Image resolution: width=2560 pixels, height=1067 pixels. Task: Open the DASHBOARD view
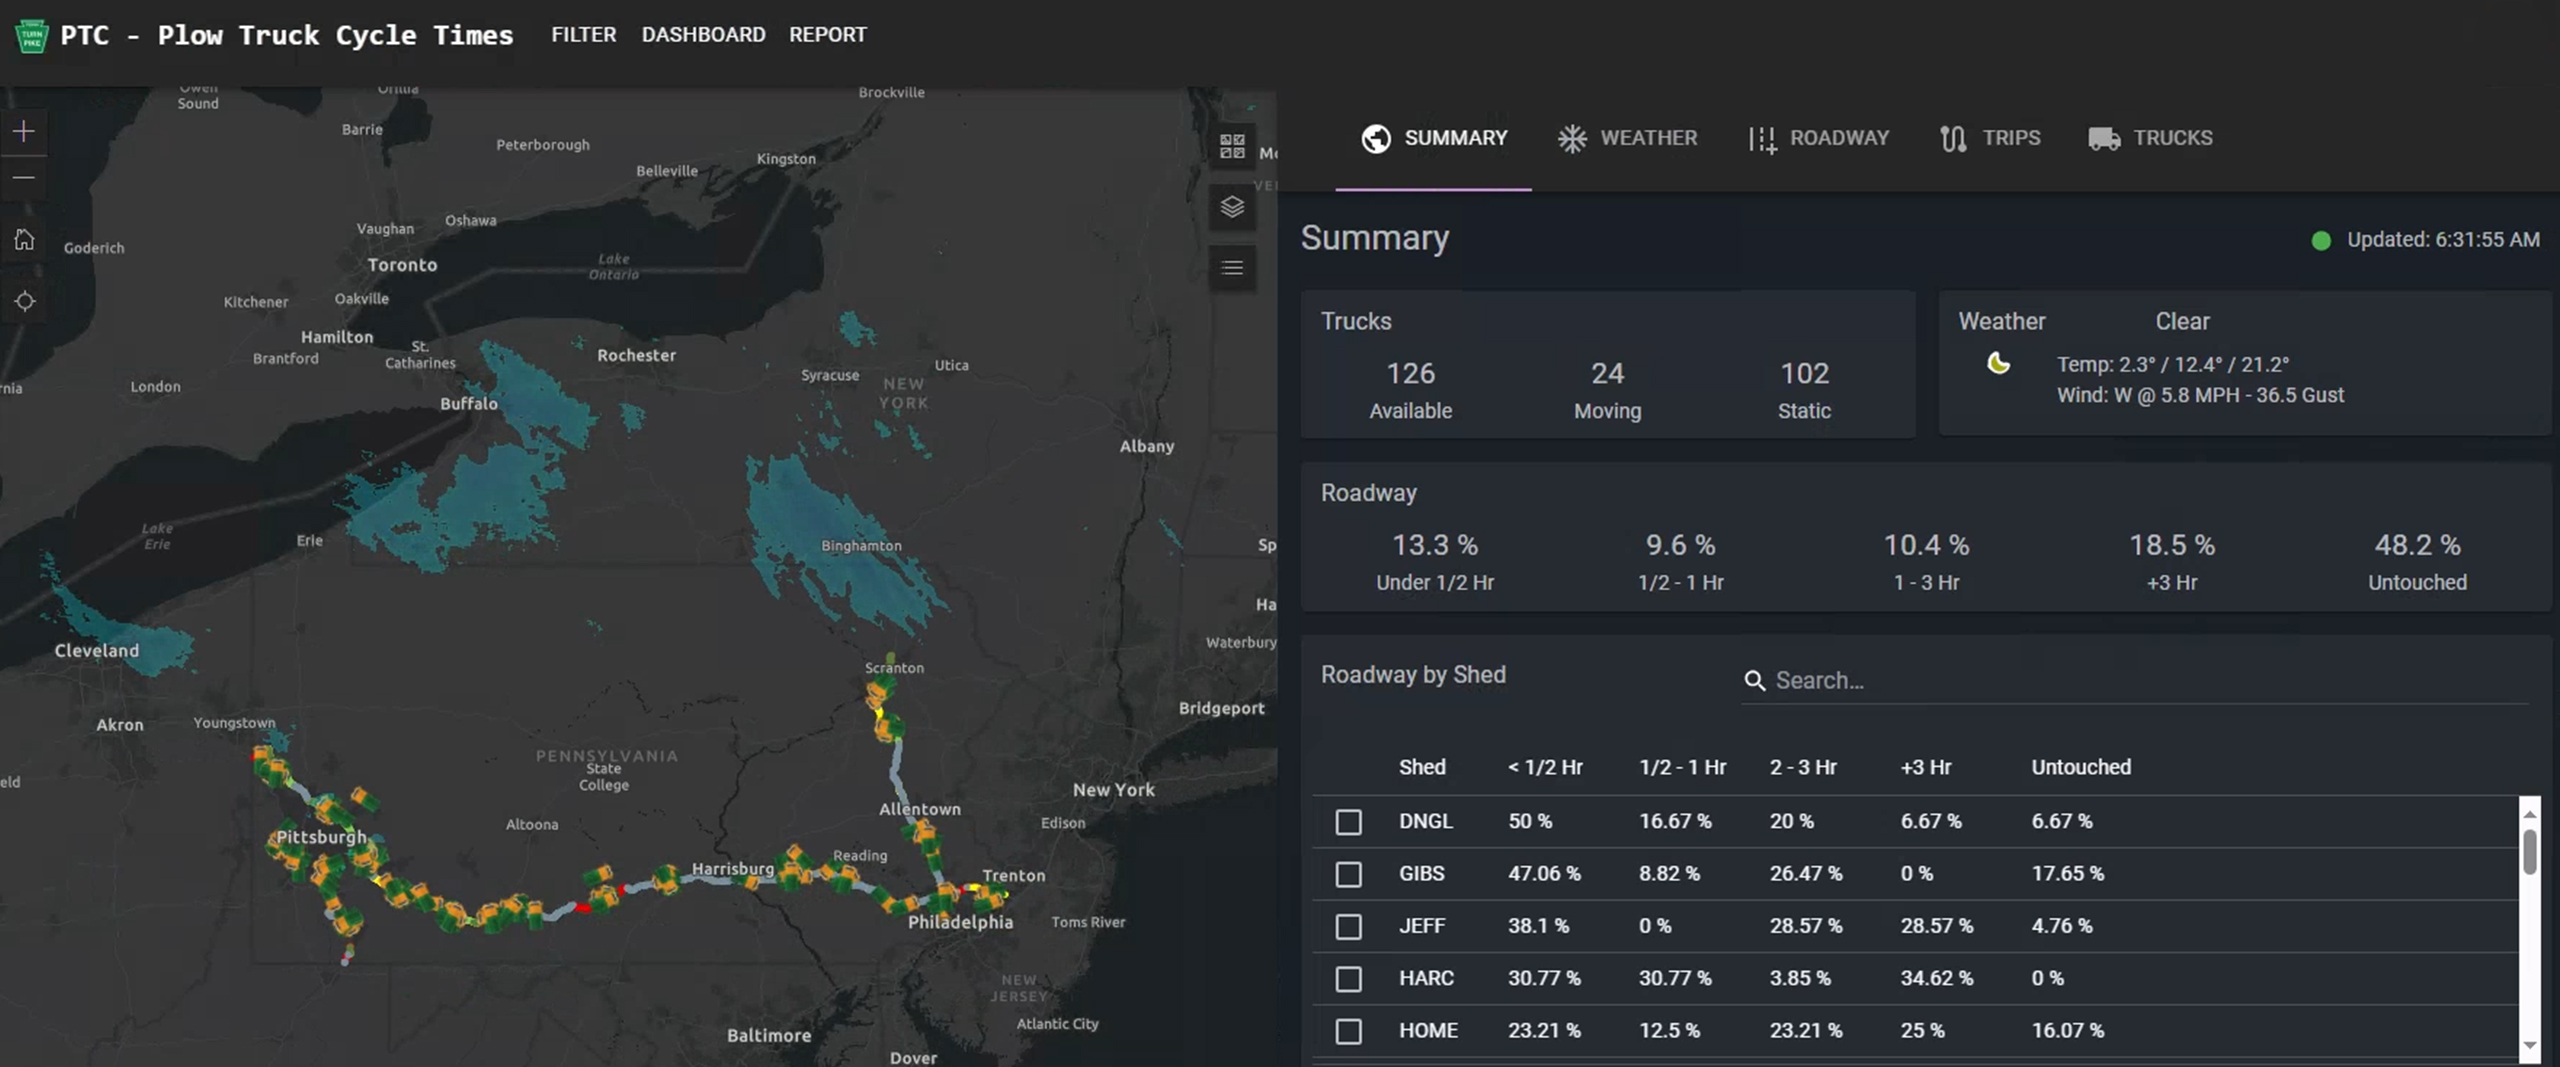point(704,34)
